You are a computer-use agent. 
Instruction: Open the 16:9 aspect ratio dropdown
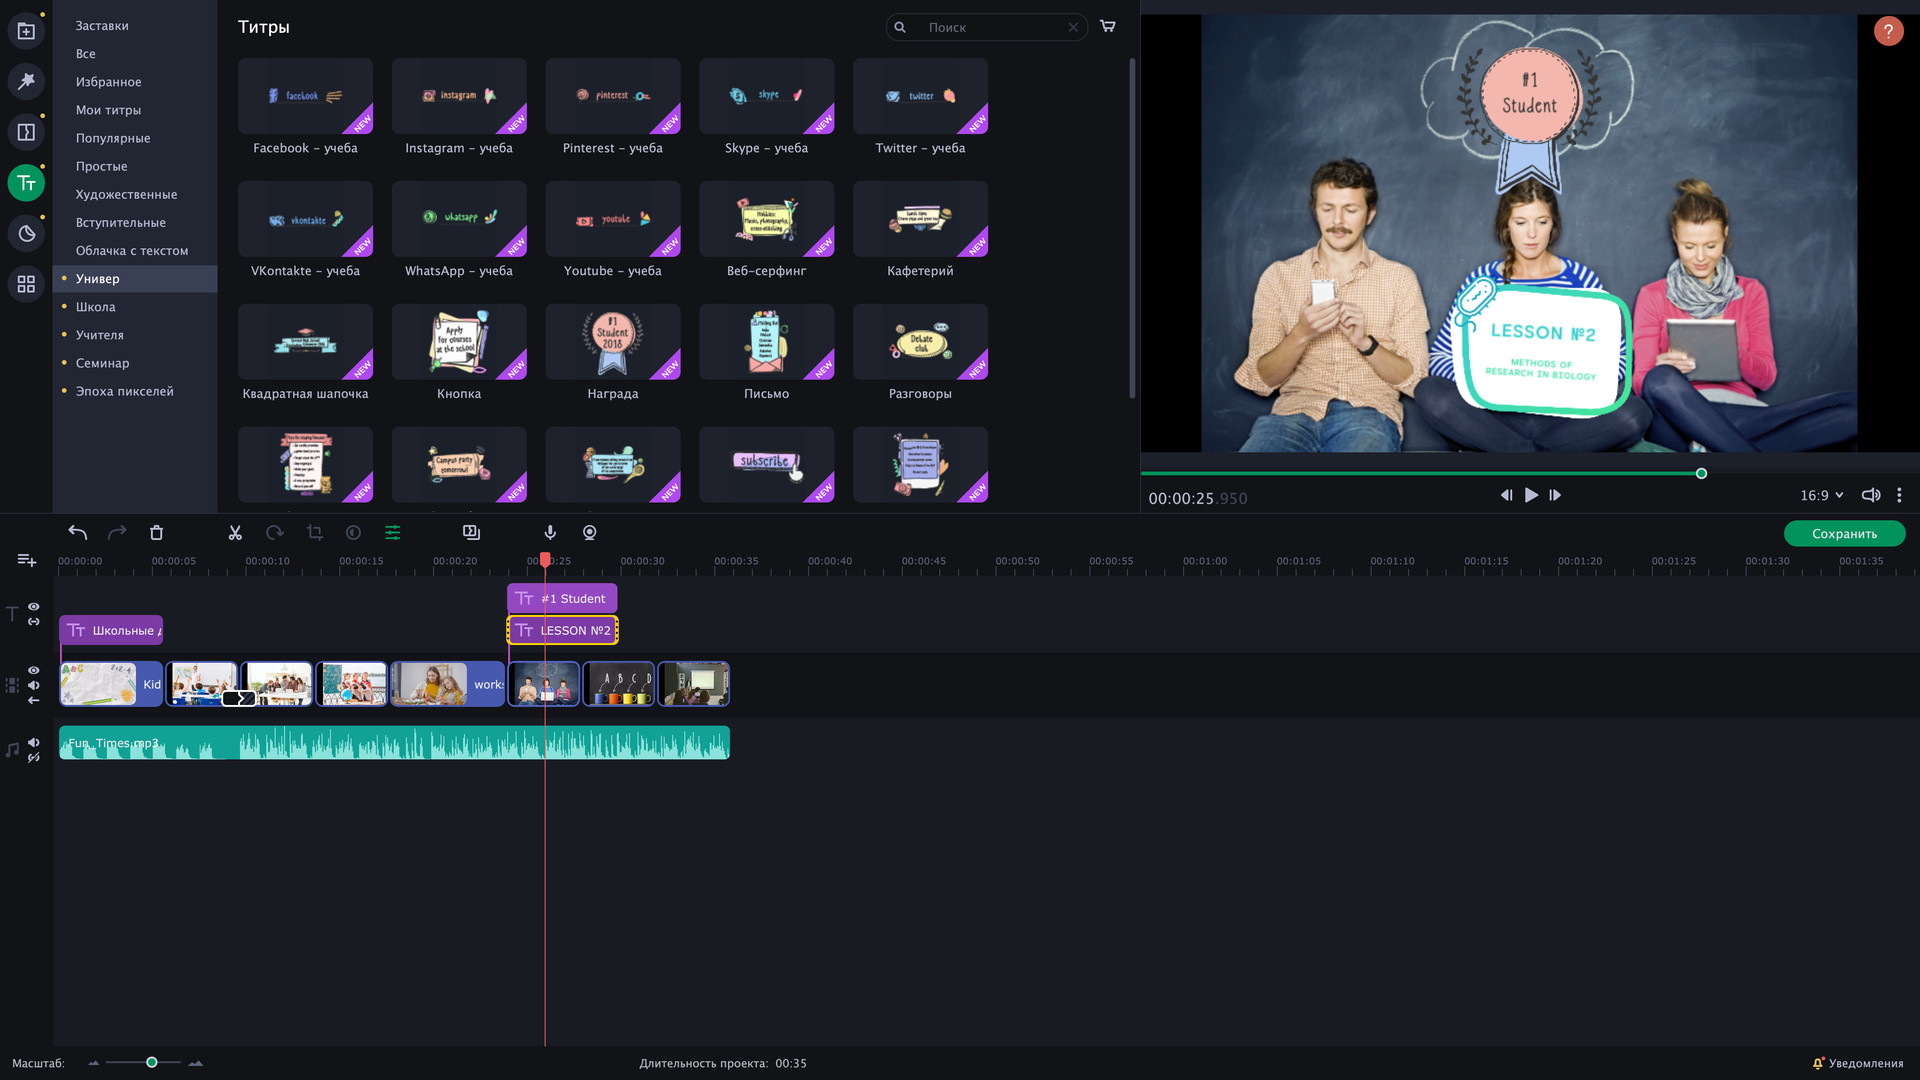coord(1821,495)
